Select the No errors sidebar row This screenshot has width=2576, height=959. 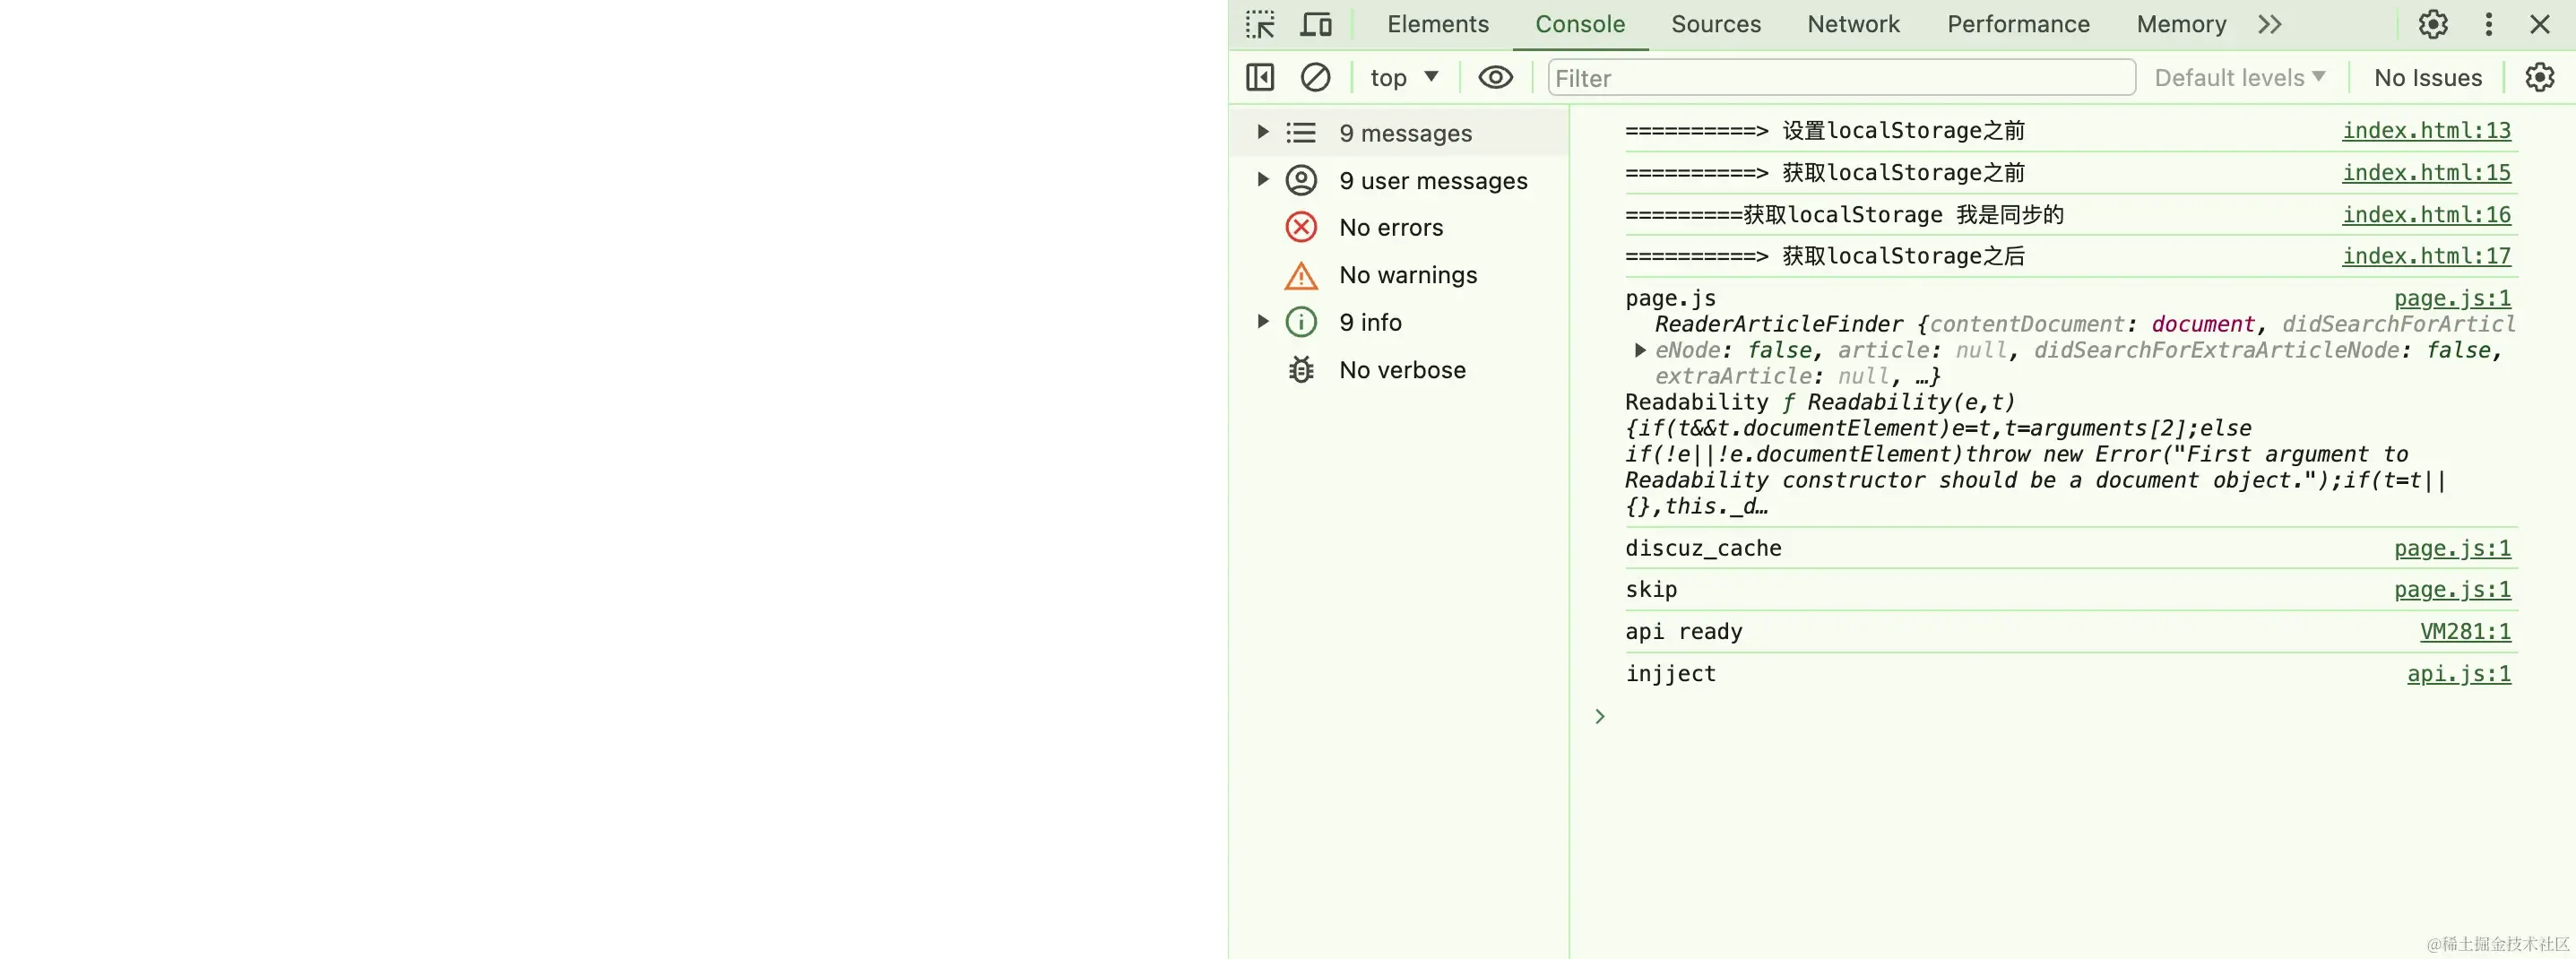(x=1399, y=227)
